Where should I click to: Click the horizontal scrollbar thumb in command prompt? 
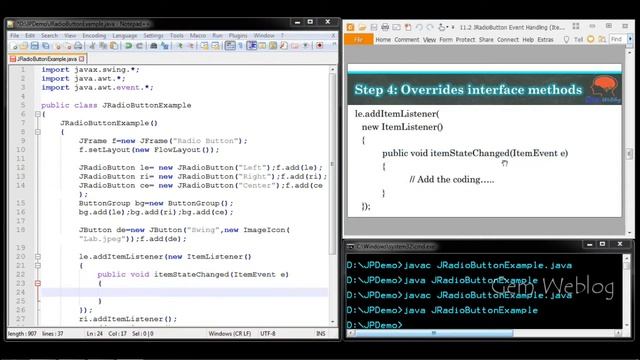coord(434,333)
